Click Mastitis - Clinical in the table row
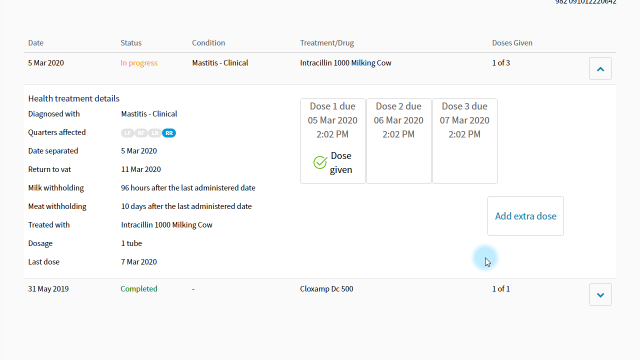The height and width of the screenshot is (360, 640). pyautogui.click(x=220, y=63)
